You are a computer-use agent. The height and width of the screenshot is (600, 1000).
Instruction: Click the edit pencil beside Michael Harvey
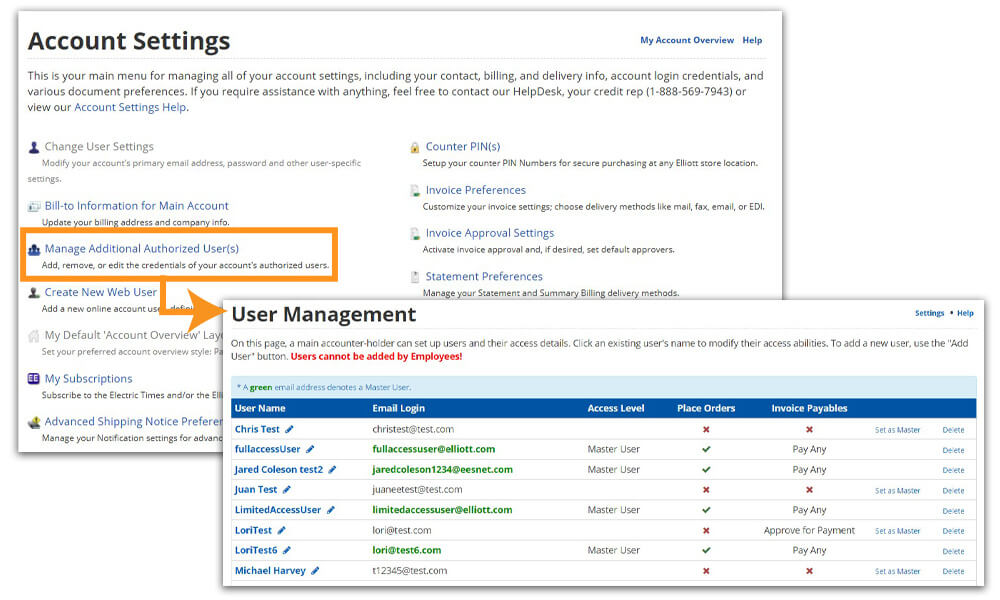pyautogui.click(x=315, y=571)
